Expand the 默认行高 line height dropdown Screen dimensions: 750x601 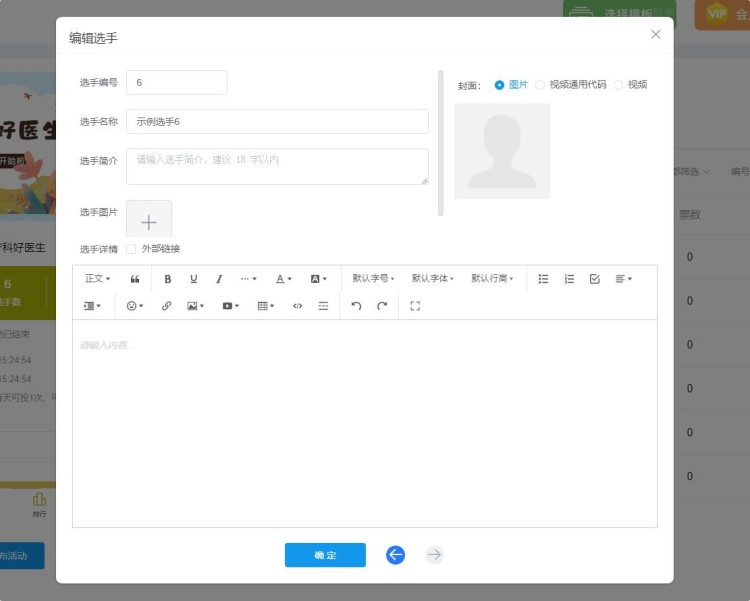point(492,279)
